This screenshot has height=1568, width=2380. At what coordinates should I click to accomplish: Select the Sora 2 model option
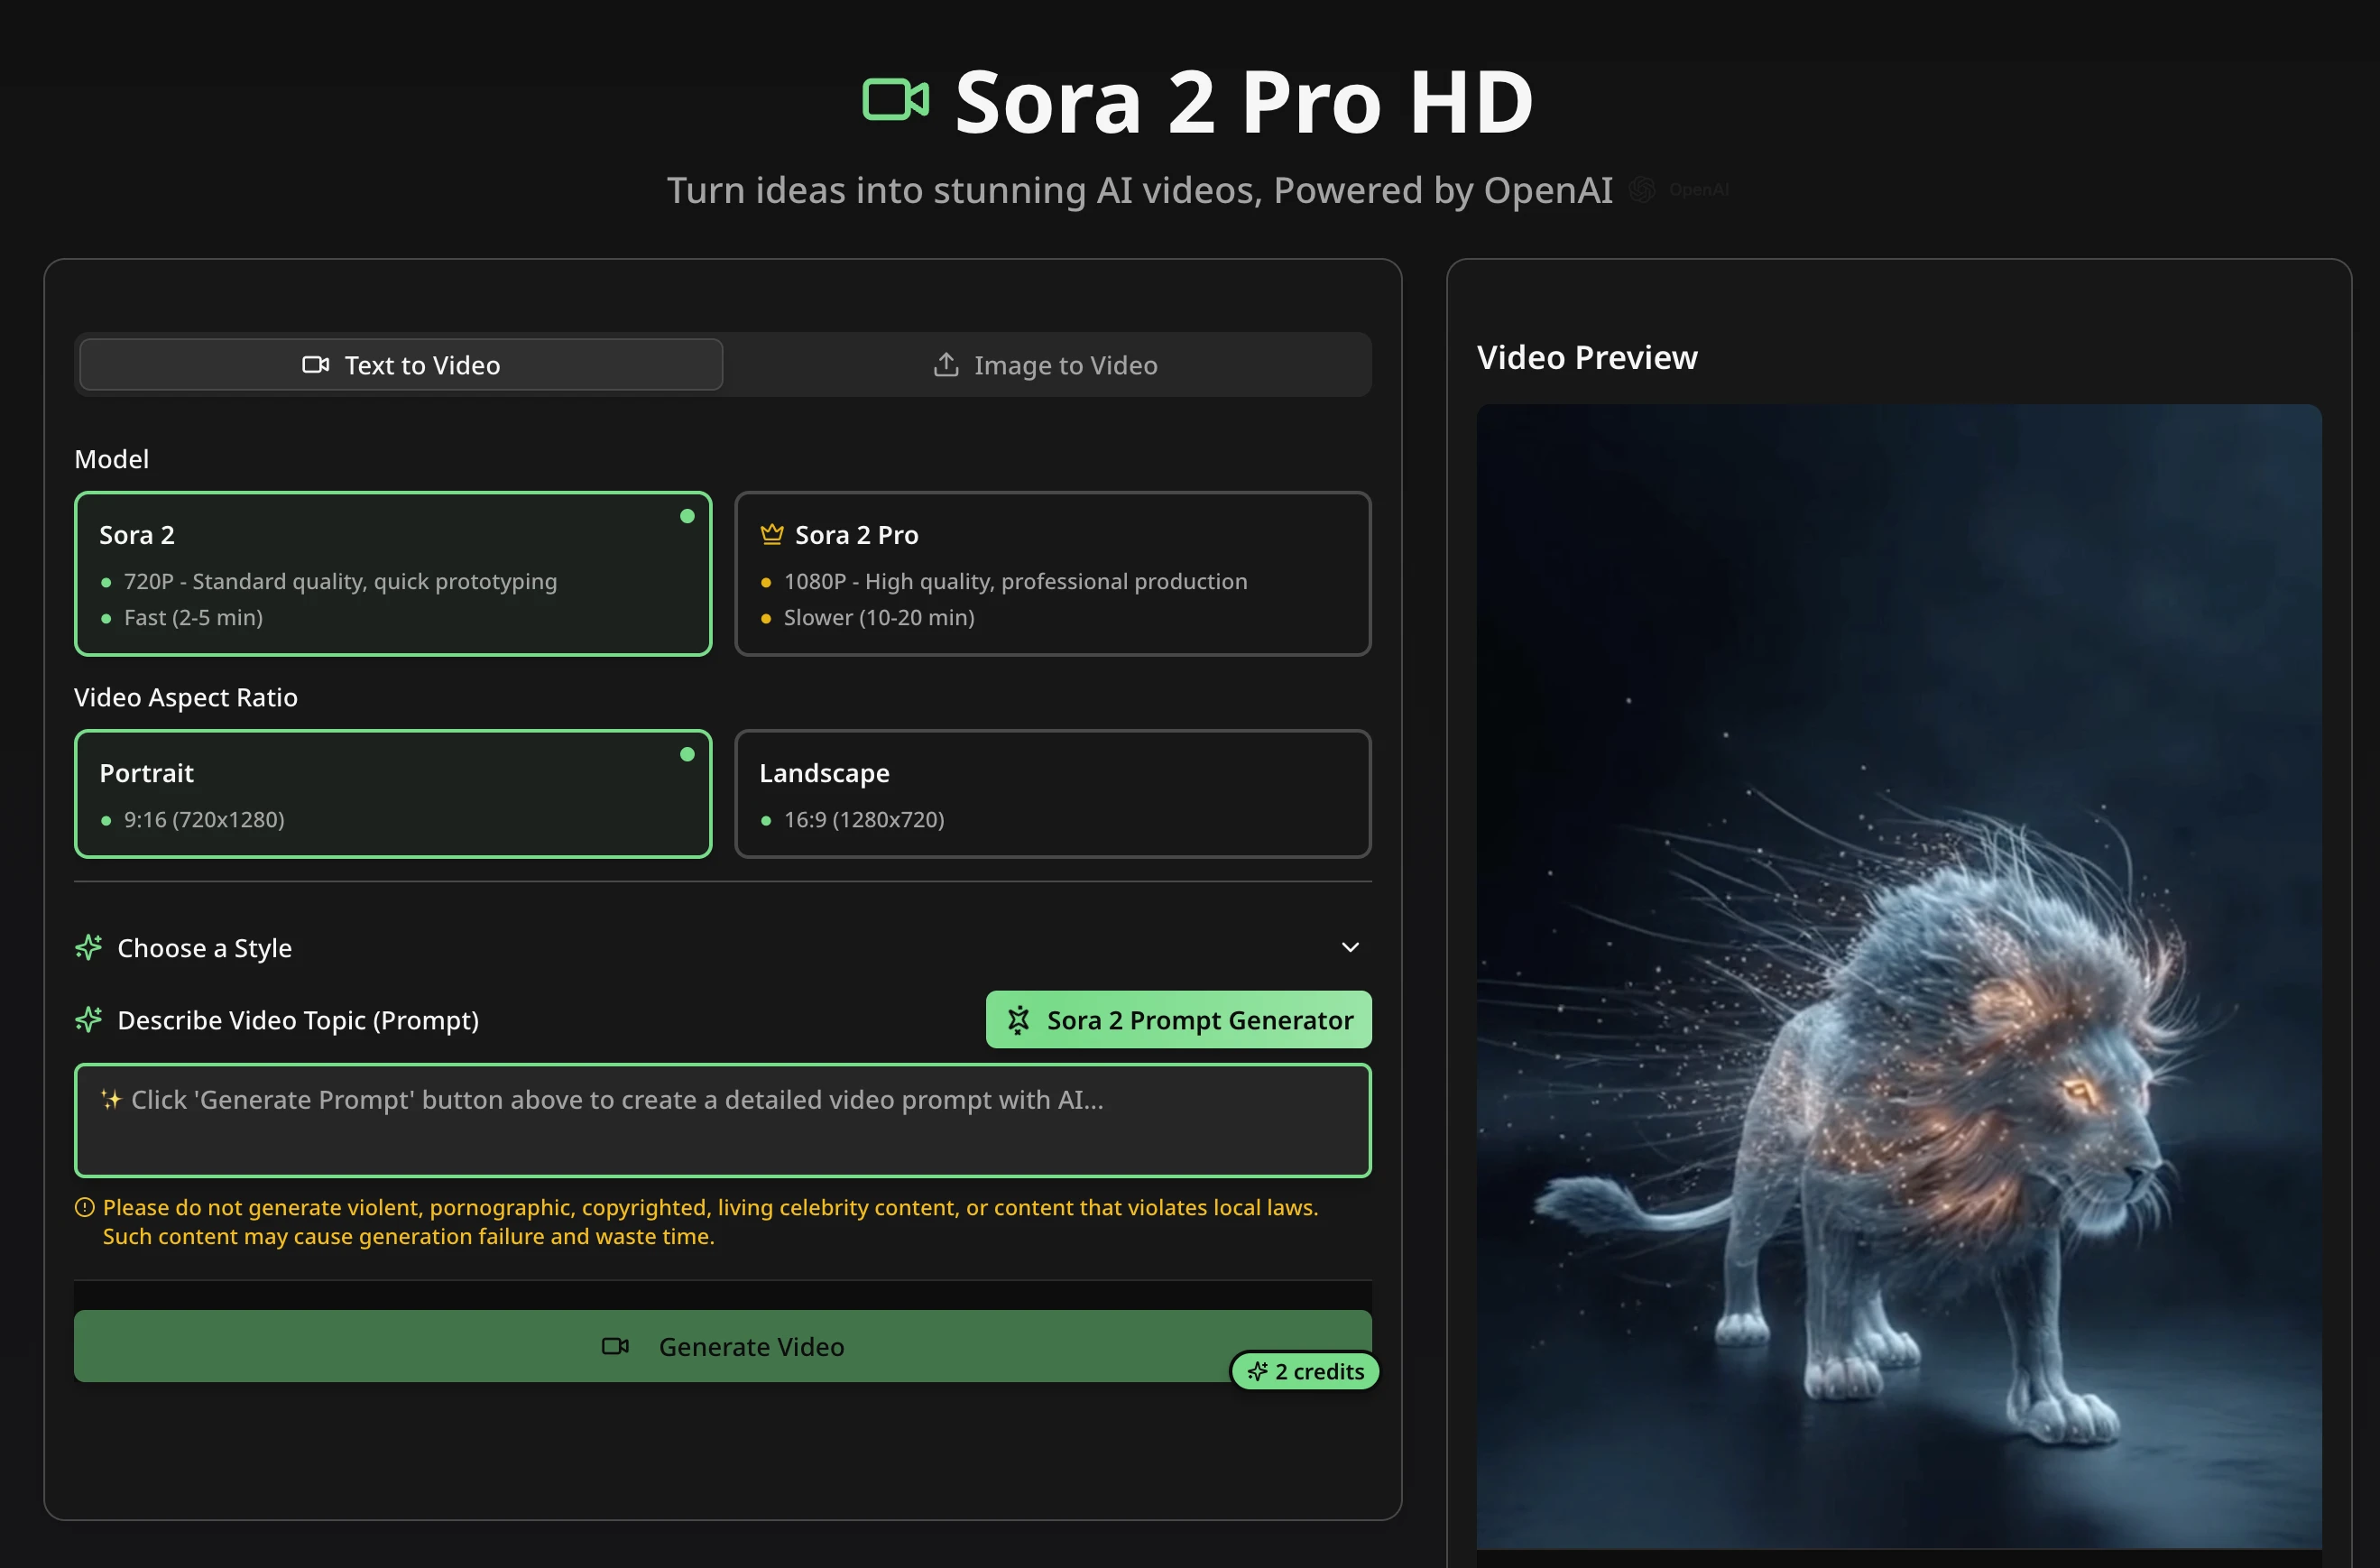[x=393, y=574]
